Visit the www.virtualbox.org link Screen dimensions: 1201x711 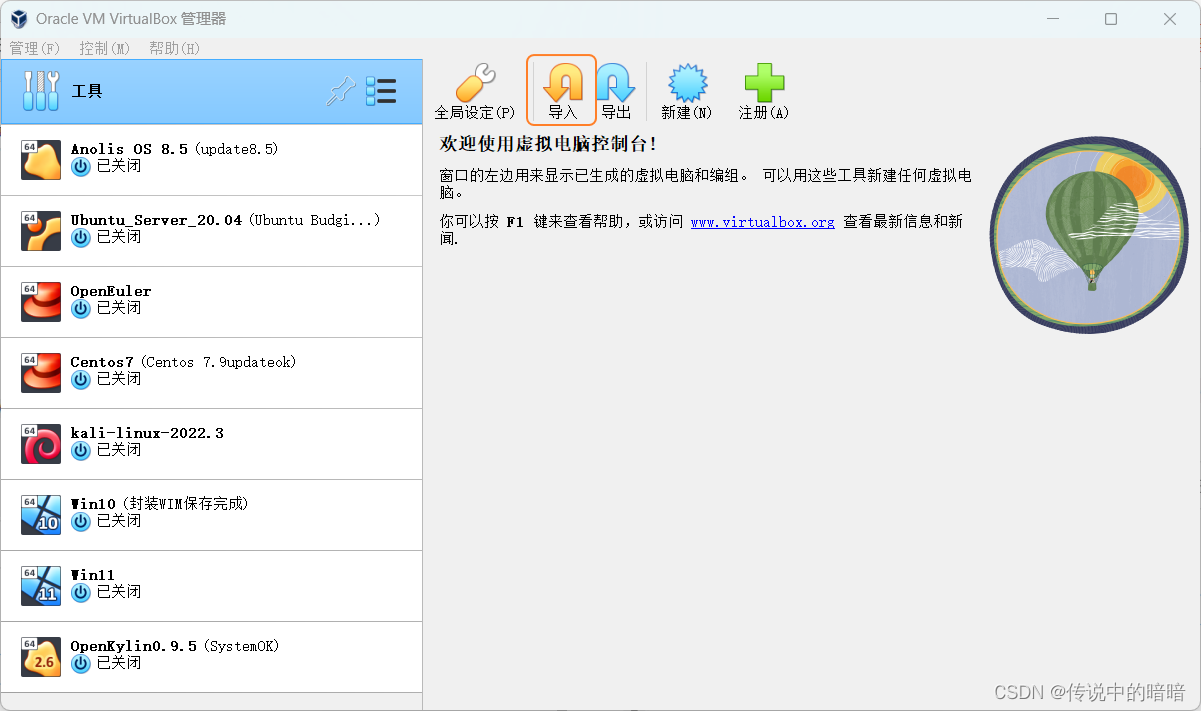point(762,222)
